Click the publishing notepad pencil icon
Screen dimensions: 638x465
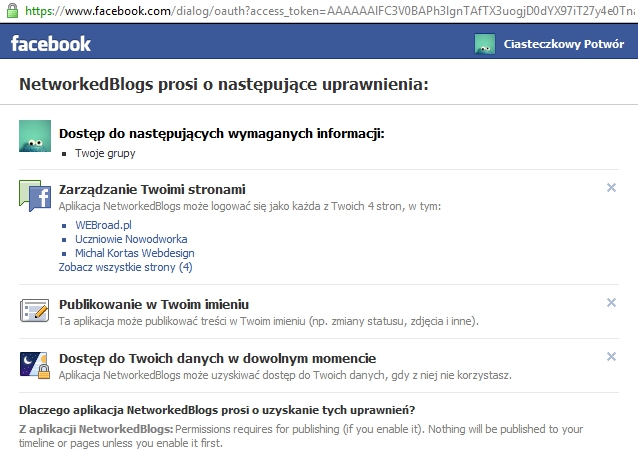tap(35, 310)
